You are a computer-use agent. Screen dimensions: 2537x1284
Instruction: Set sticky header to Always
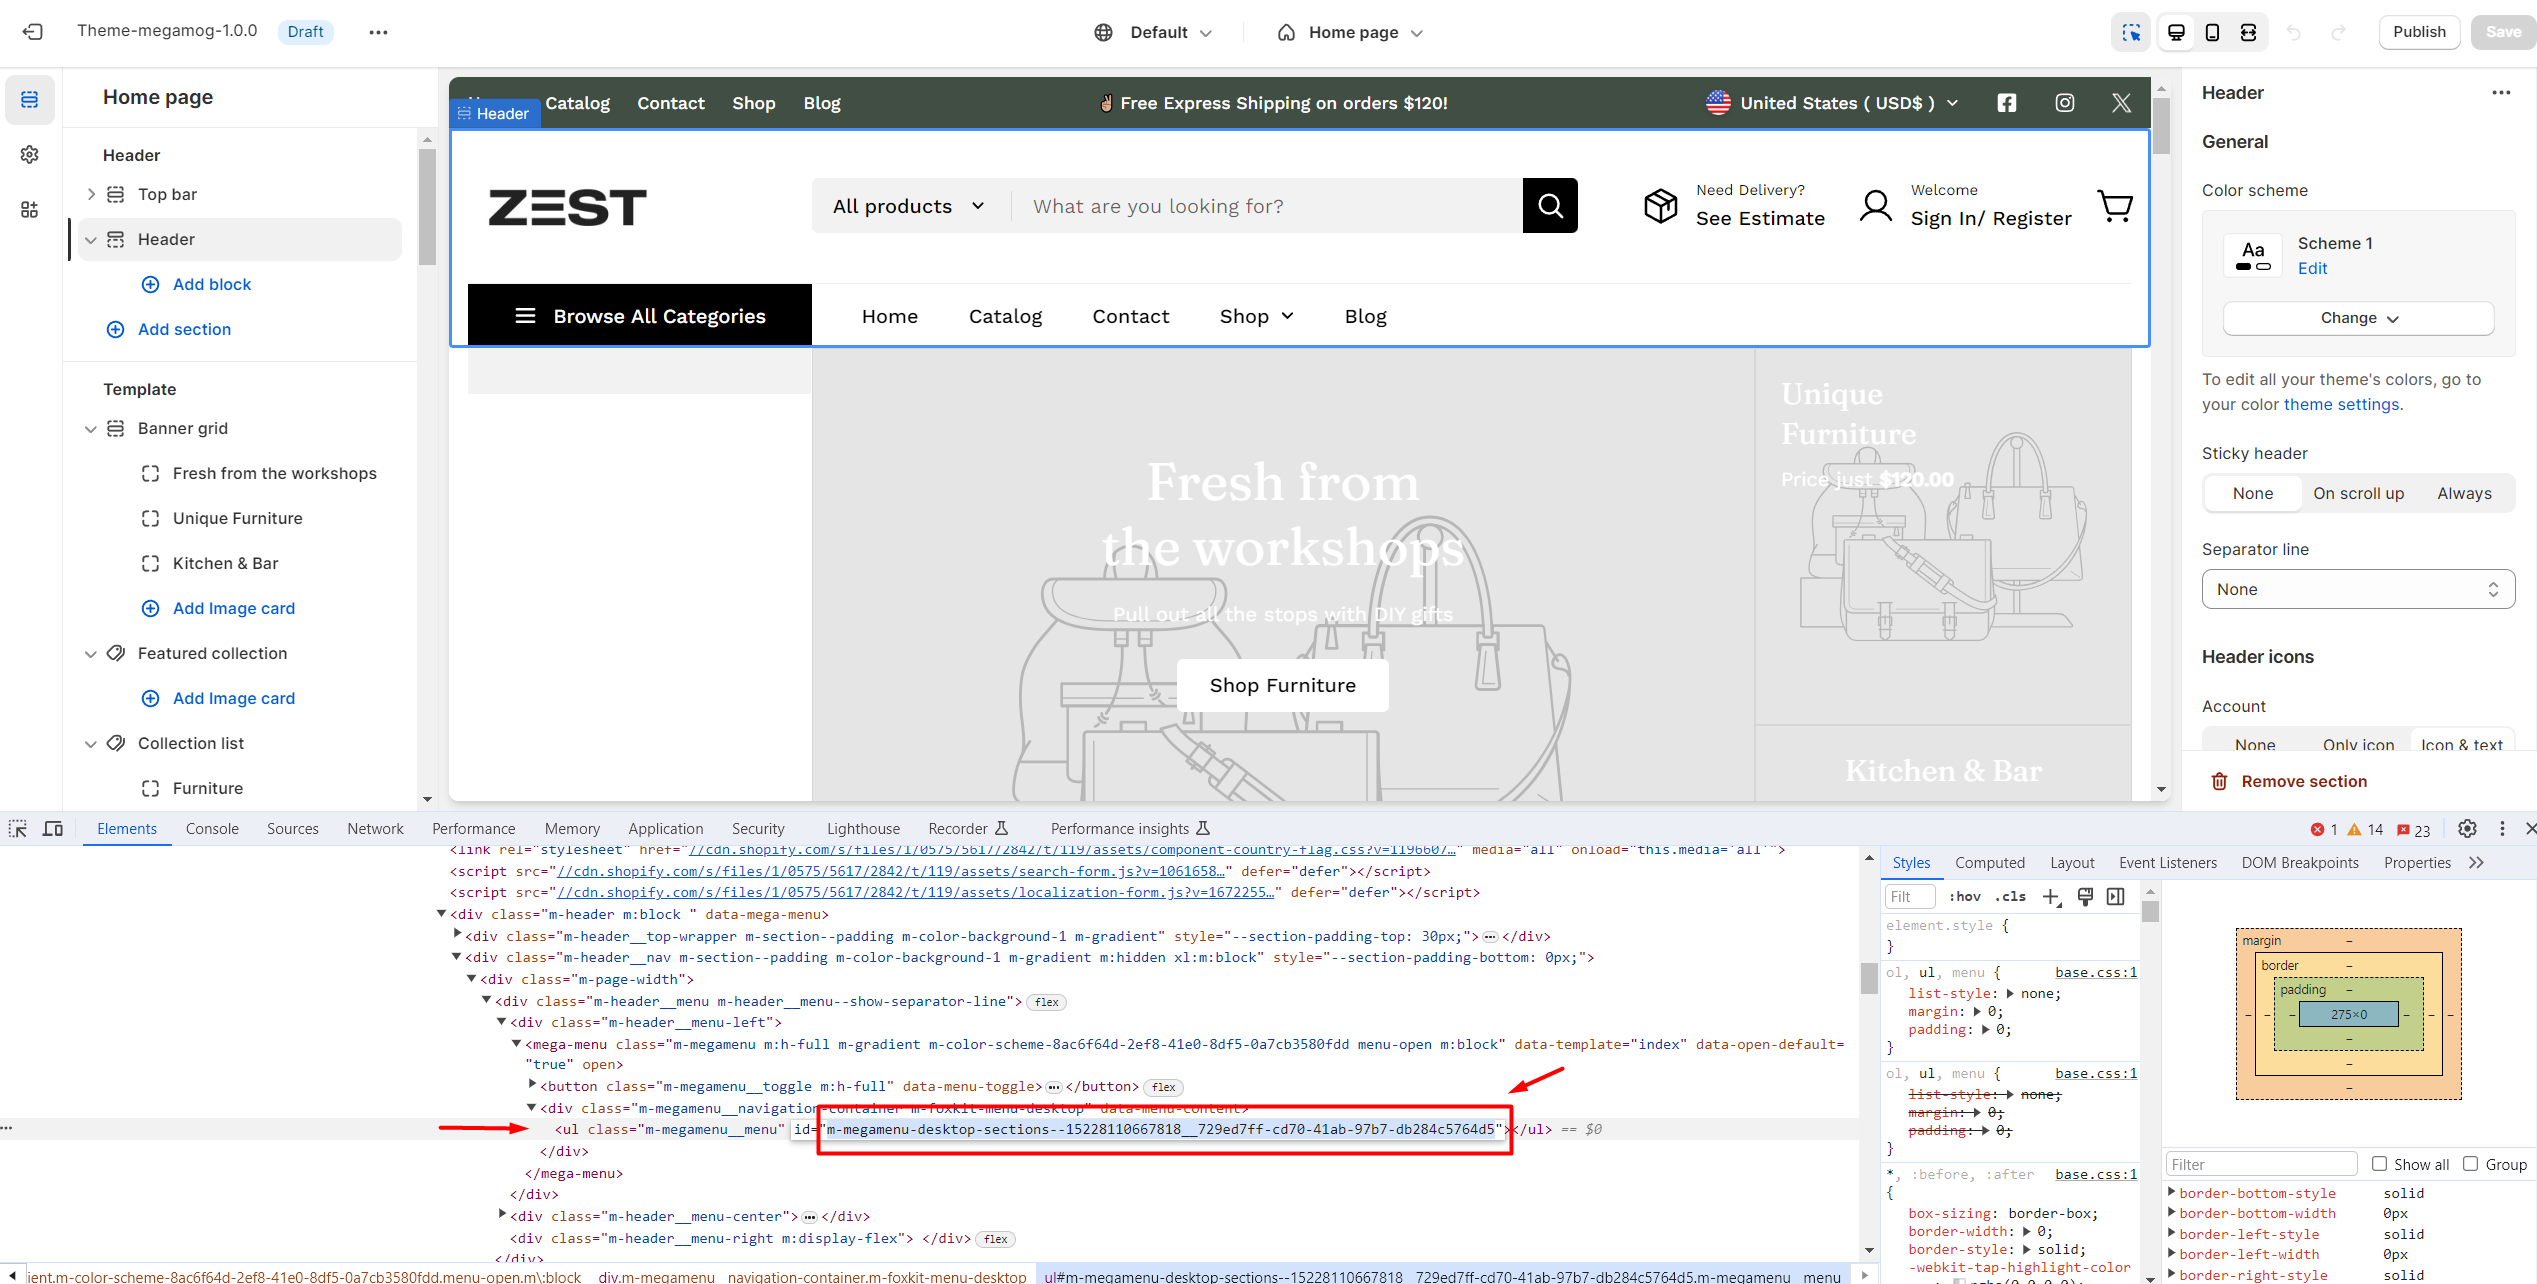2464,494
